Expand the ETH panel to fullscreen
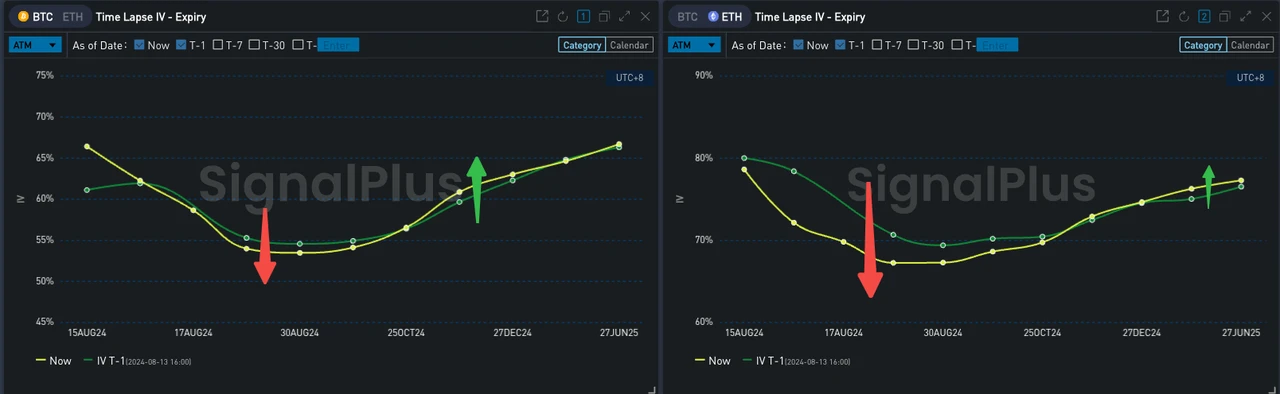Screen dimensions: 1280x394 click(1245, 16)
